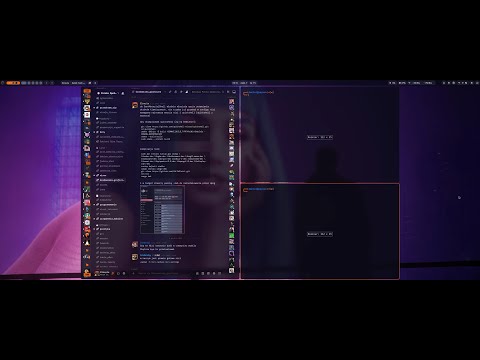Screen dimensions: 480x360
Task: Open the Tux penguin server icon
Action: [87, 243]
